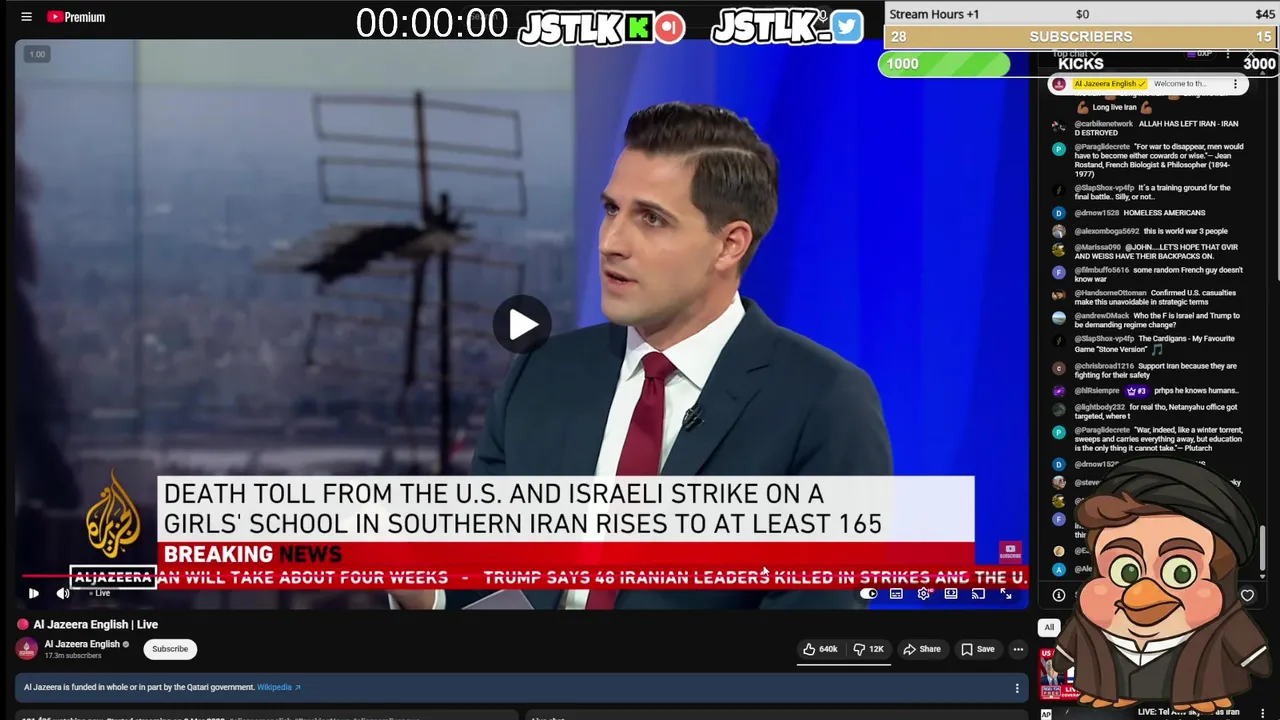Viewport: 1280px width, 720px height.
Task: Share the live video
Action: tap(921, 649)
